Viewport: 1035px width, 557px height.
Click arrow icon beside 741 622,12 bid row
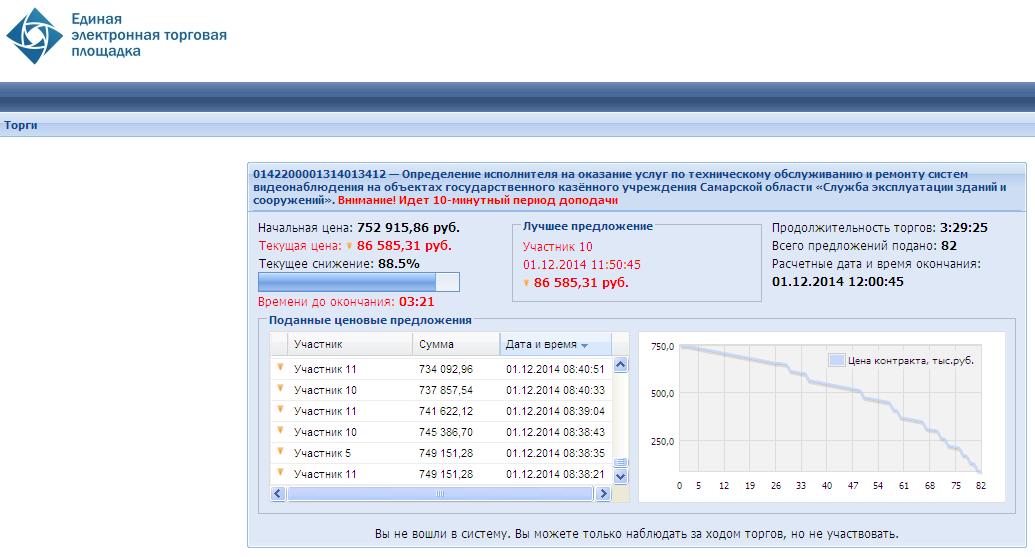point(280,410)
